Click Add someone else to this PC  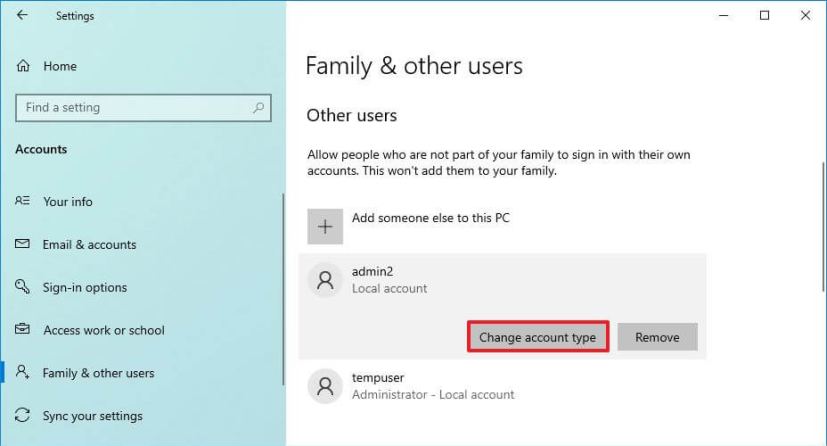coord(431,218)
